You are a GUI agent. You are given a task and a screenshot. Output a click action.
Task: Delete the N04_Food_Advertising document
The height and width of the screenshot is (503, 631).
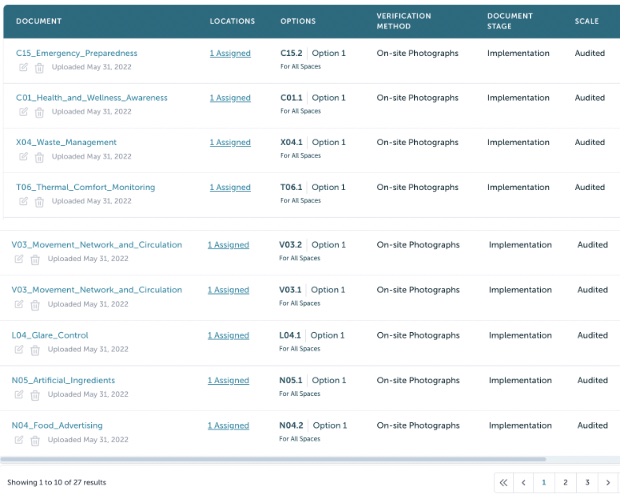(35, 441)
